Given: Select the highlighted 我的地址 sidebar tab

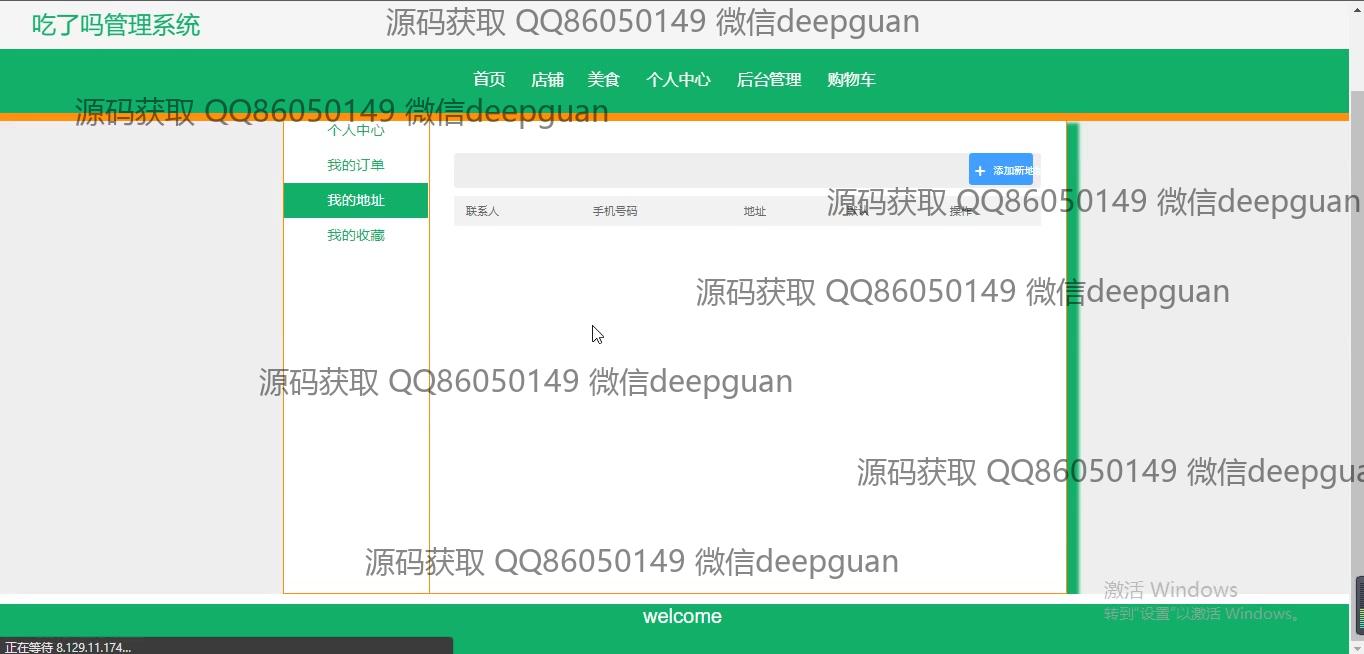Looking at the screenshot, I should tap(356, 200).
